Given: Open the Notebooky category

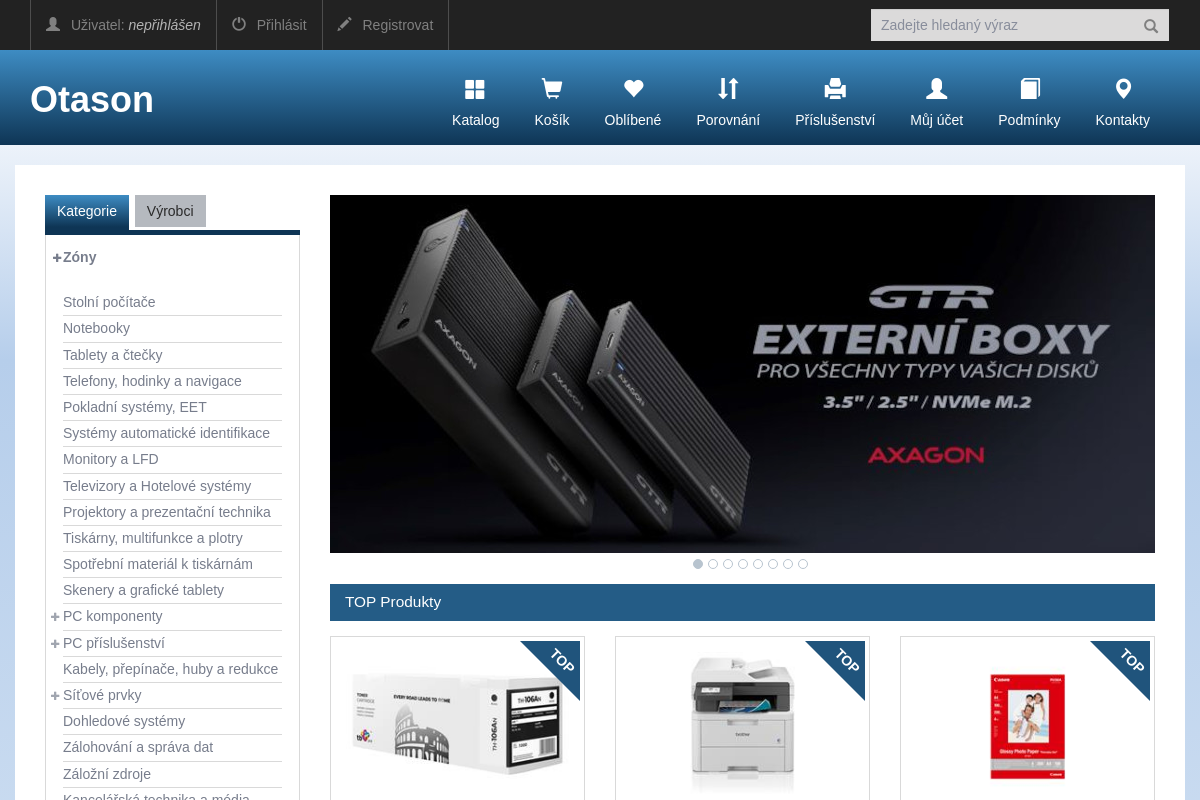Looking at the screenshot, I should coord(96,328).
